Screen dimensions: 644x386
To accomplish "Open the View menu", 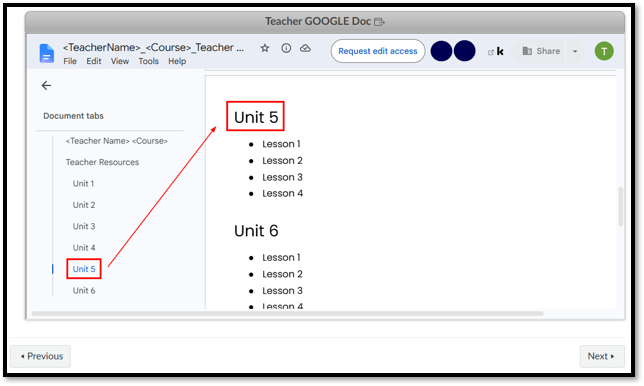I will 120,61.
